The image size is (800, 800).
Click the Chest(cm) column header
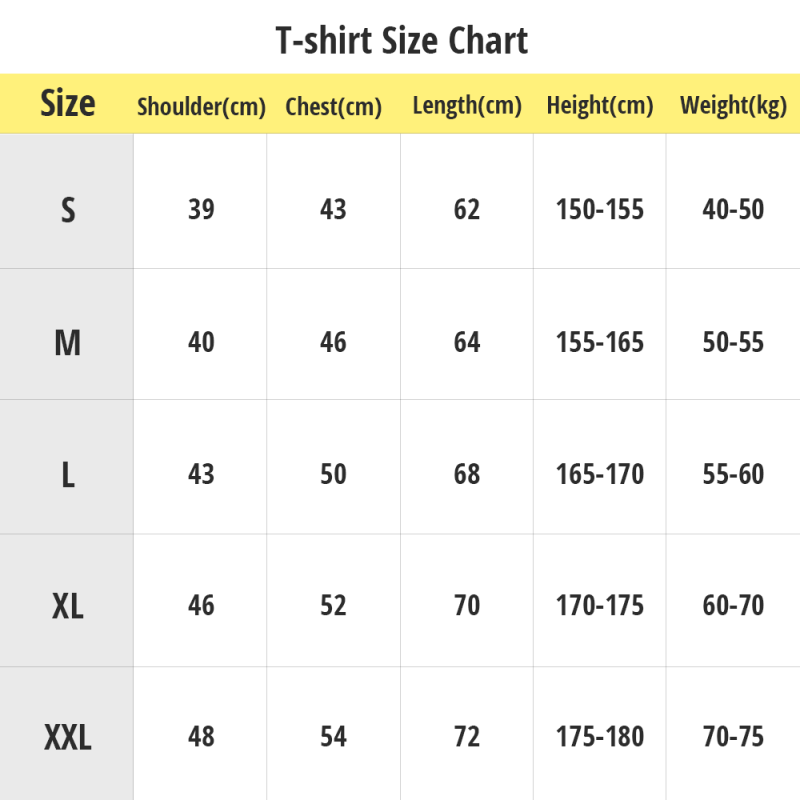334,106
